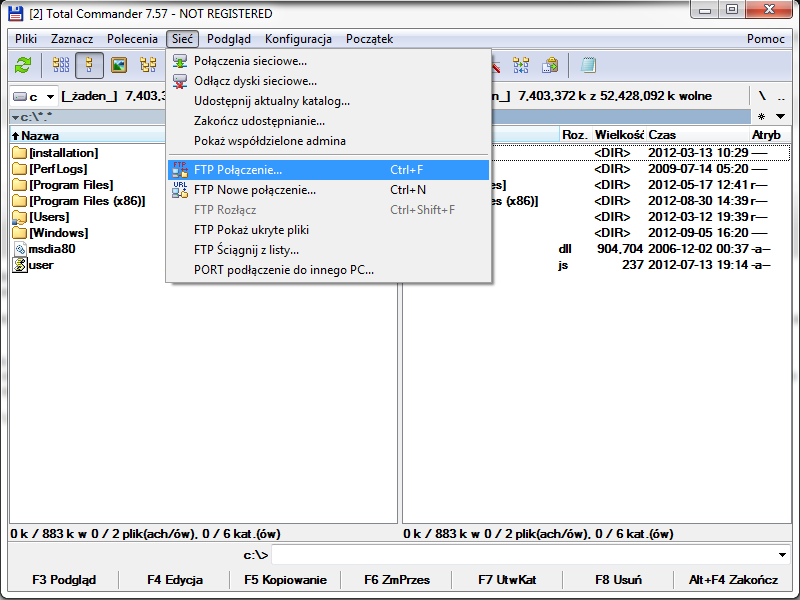Close the open Sieć menu
This screenshot has width=800, height=600.
click(182, 39)
